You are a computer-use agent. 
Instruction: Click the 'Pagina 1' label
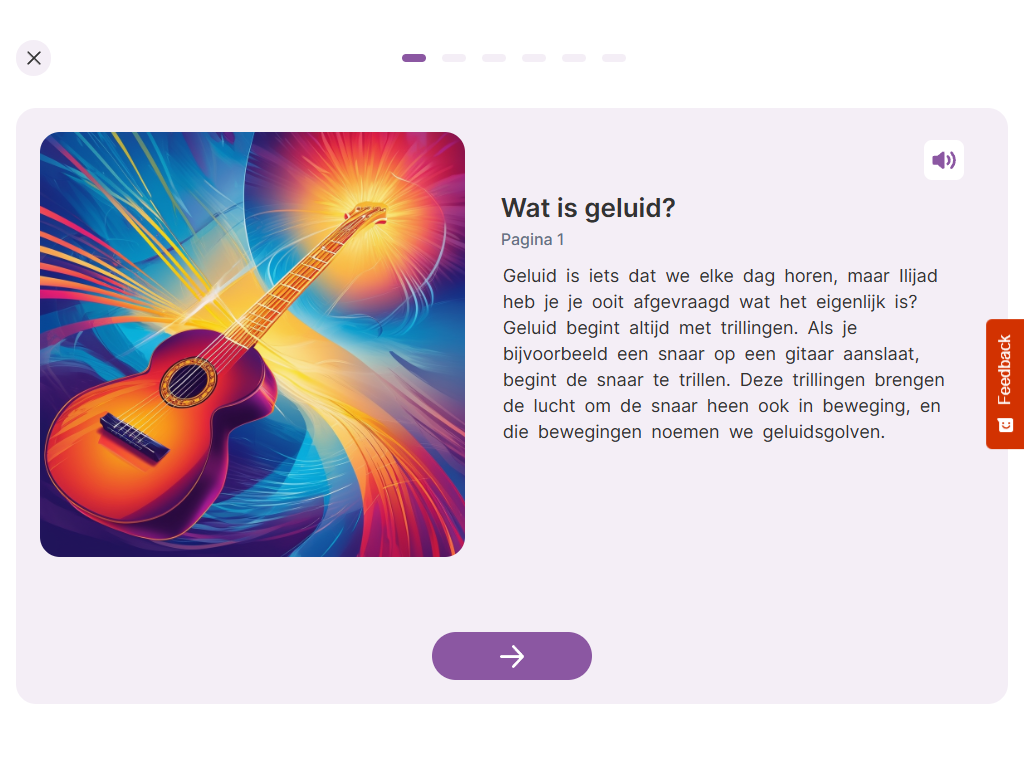click(532, 240)
